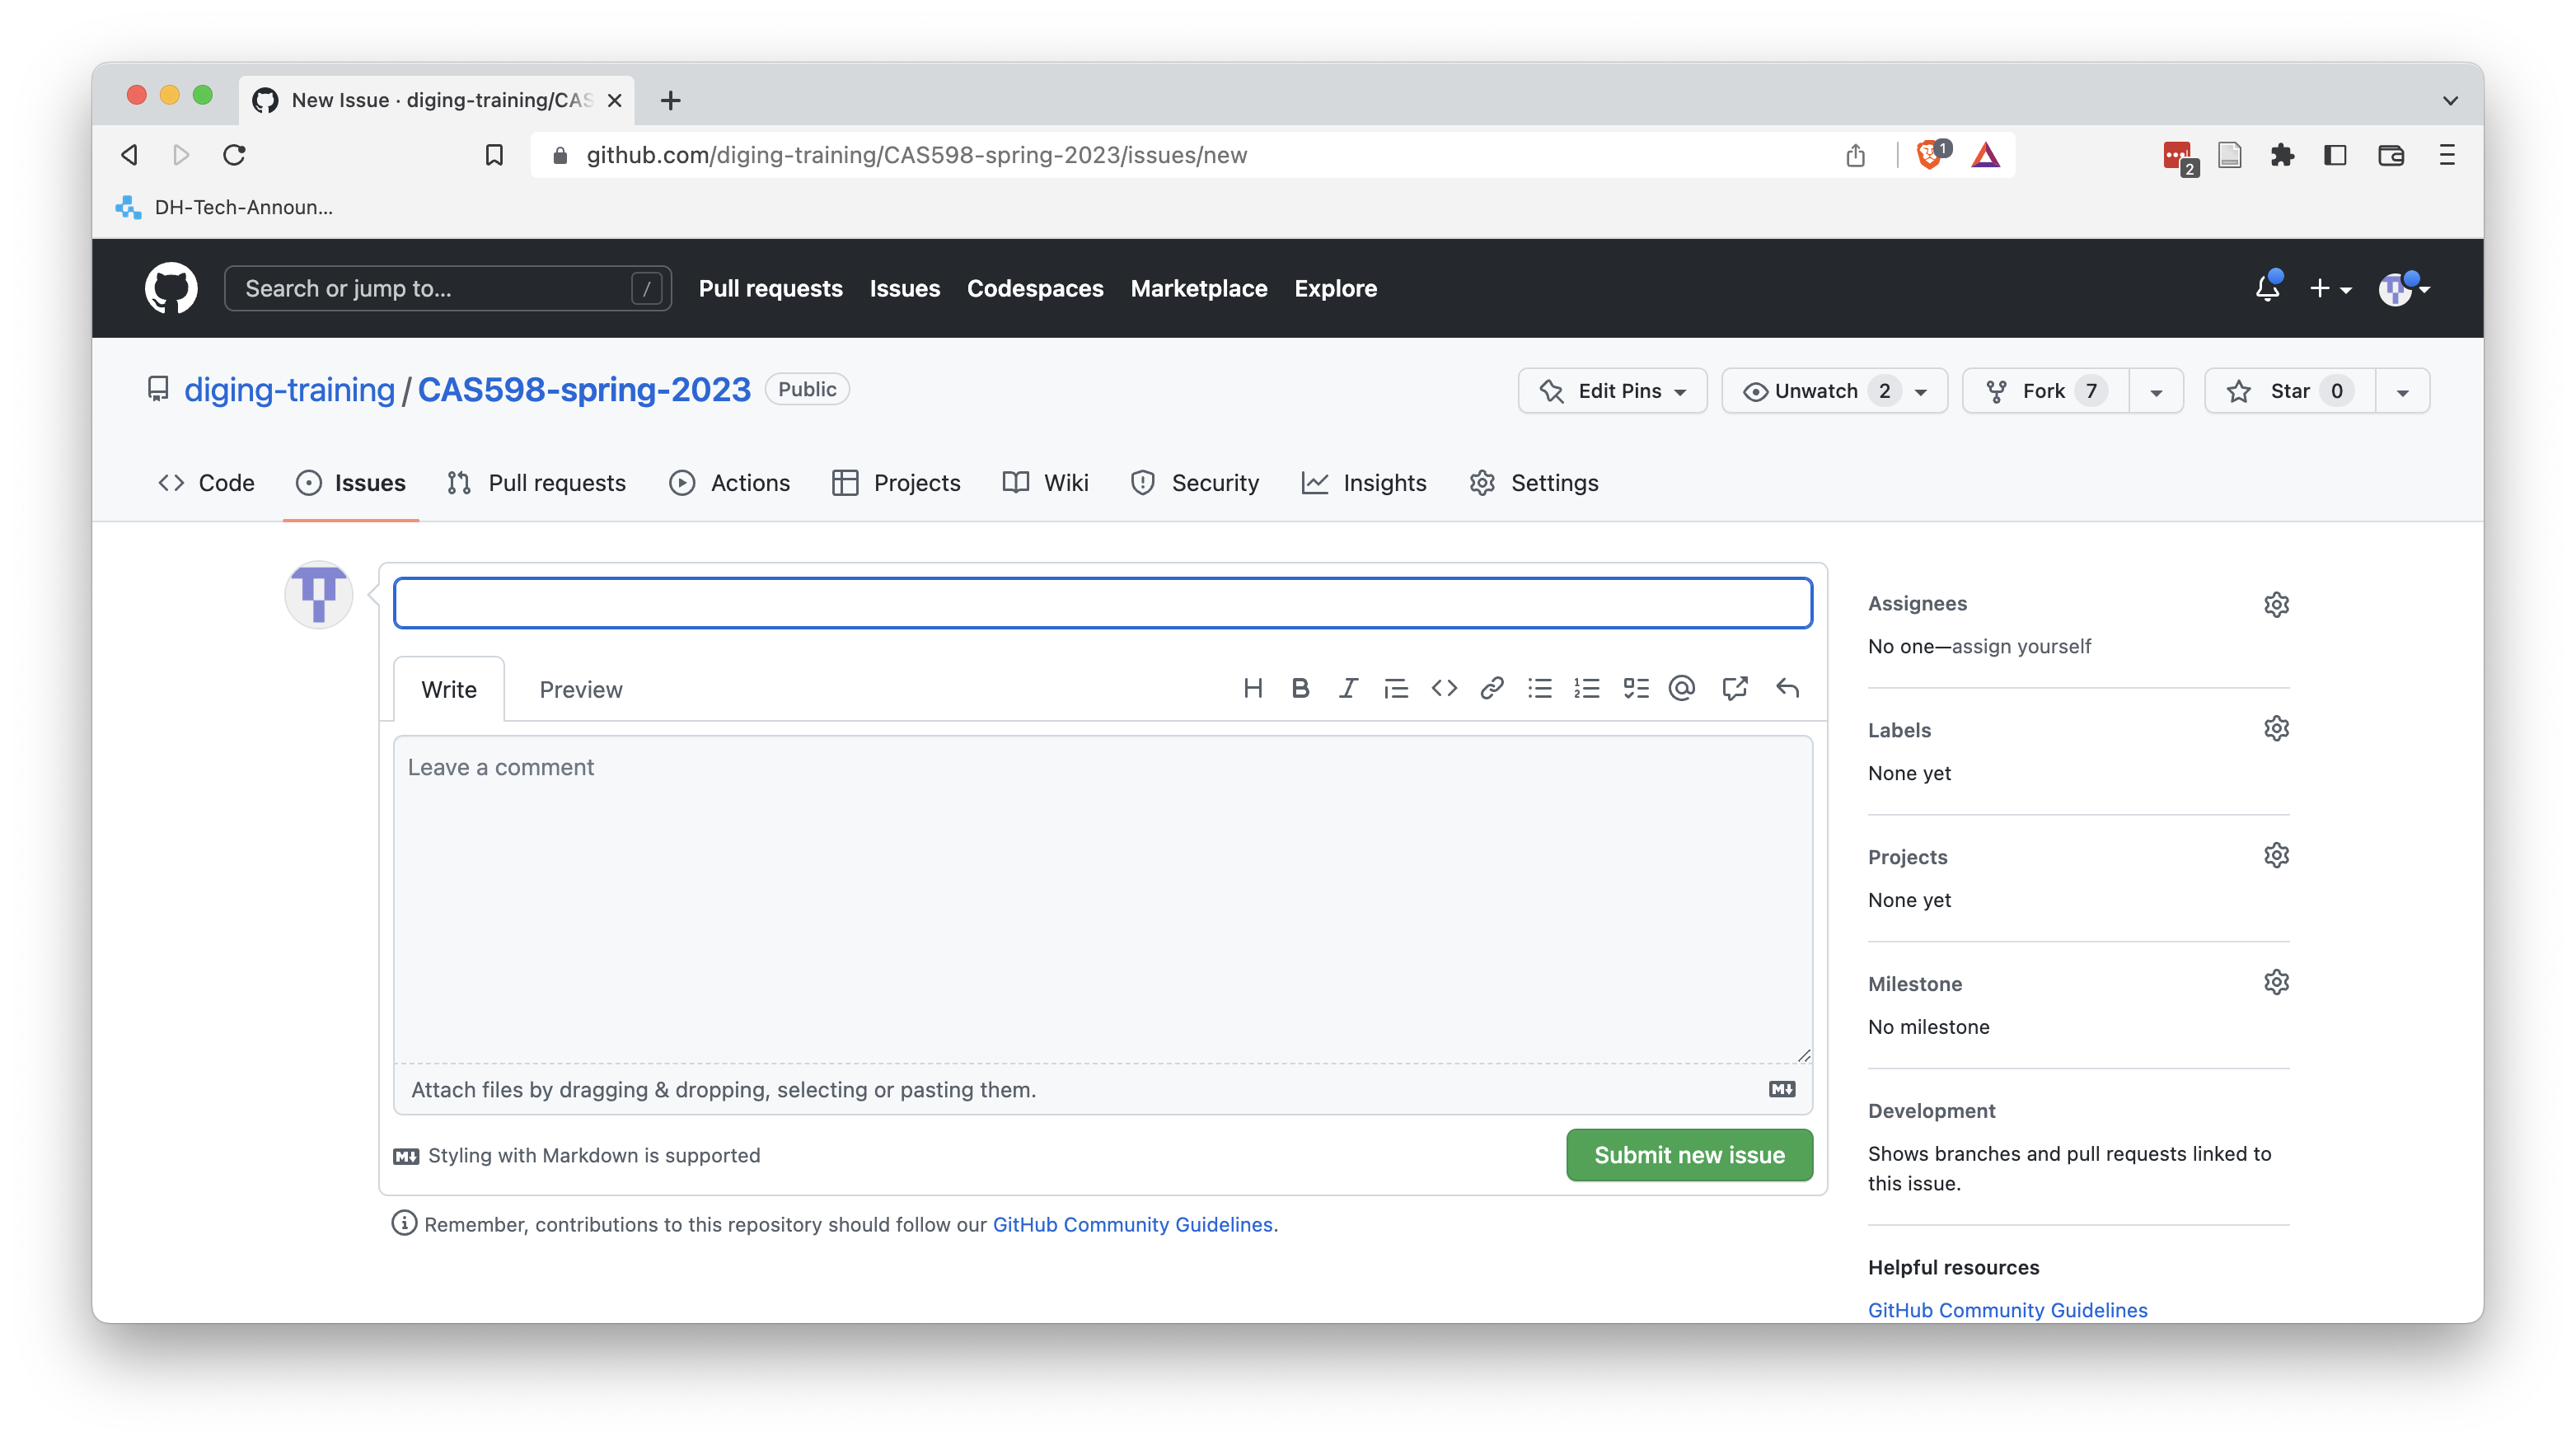Image resolution: width=2576 pixels, height=1445 pixels.
Task: Click the heading formatting icon
Action: 1251,688
